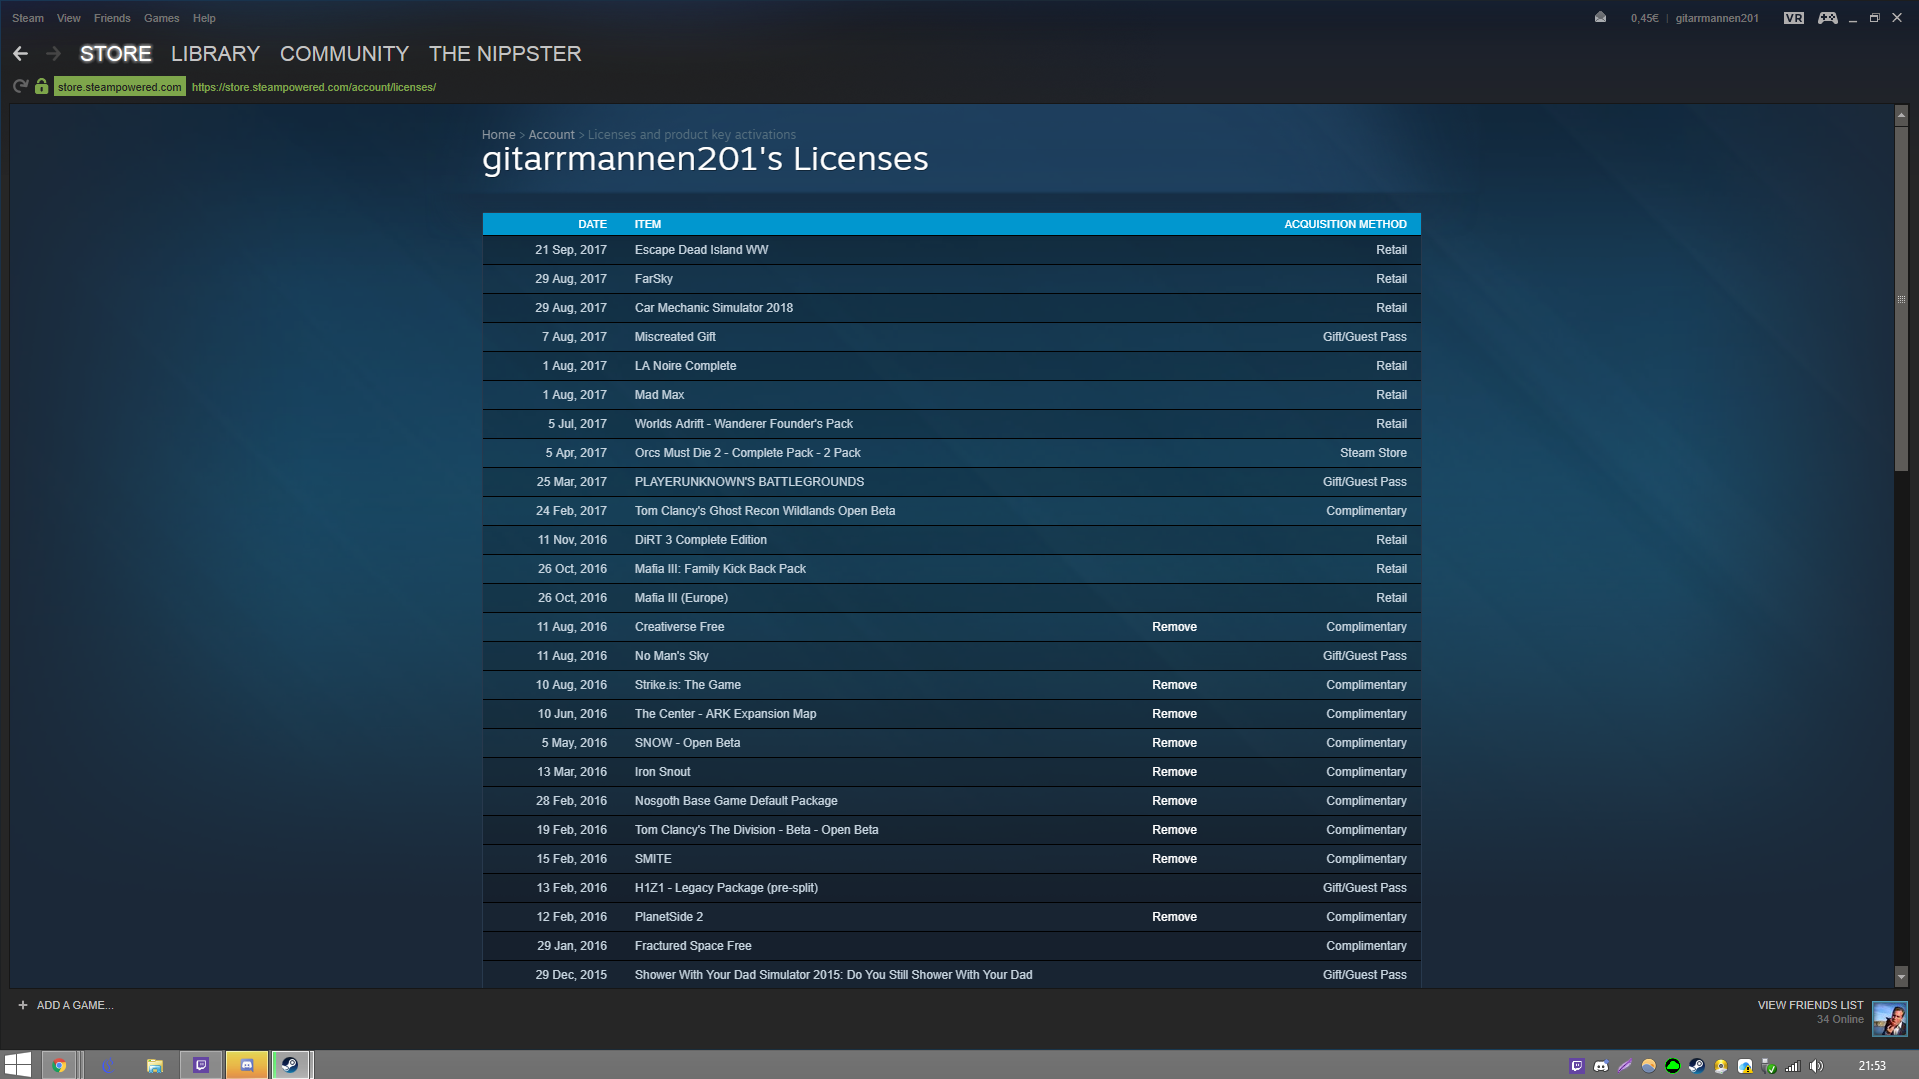Viewport: 1919px width, 1079px height.
Task: Click the 0,45€ wallet balance
Action: pyautogui.click(x=1644, y=18)
